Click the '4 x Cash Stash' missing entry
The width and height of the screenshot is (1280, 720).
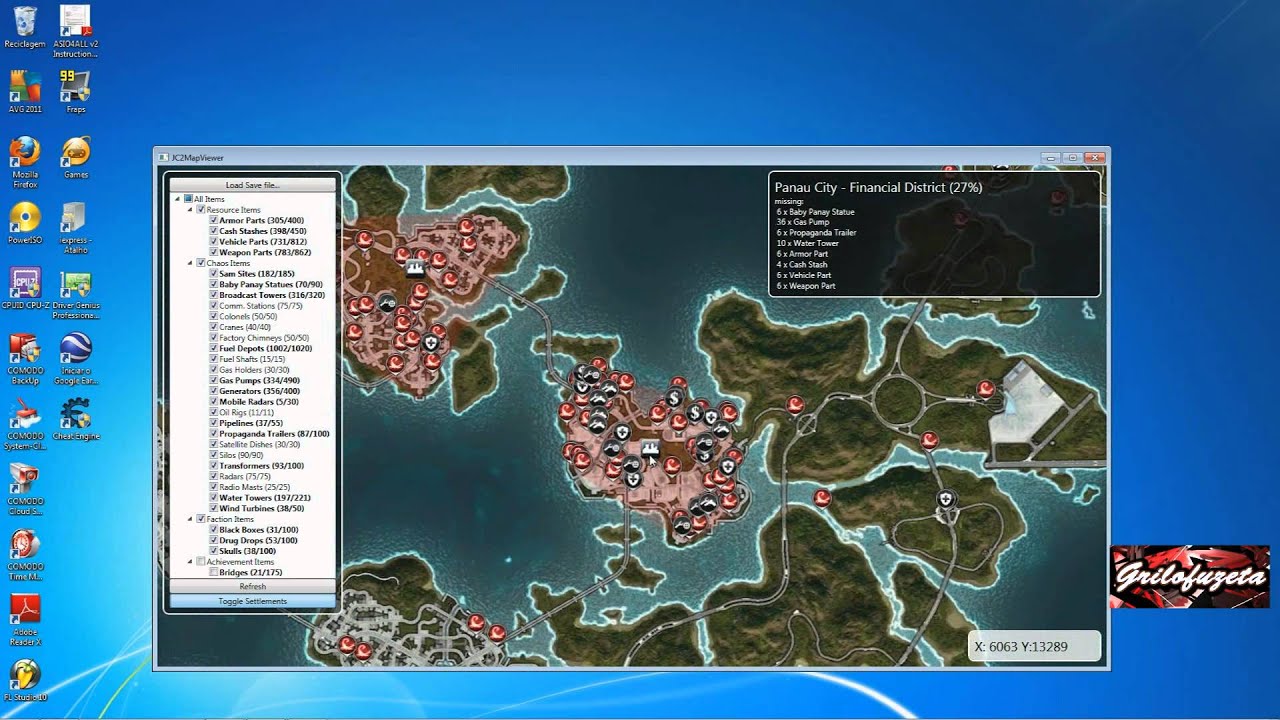(802, 265)
